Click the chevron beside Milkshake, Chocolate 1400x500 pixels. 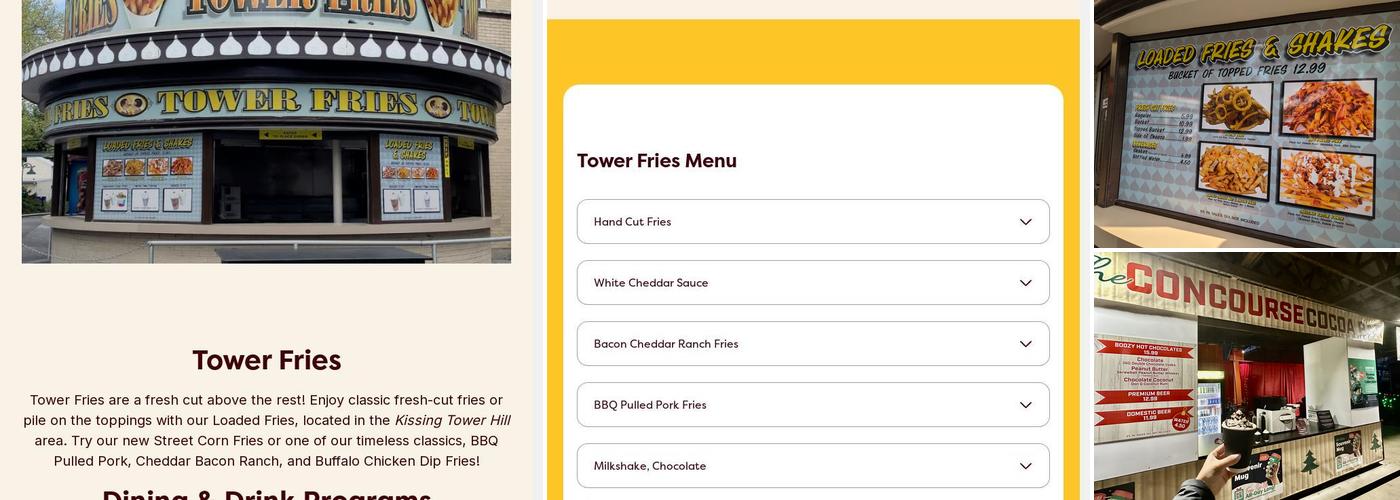coord(1025,466)
